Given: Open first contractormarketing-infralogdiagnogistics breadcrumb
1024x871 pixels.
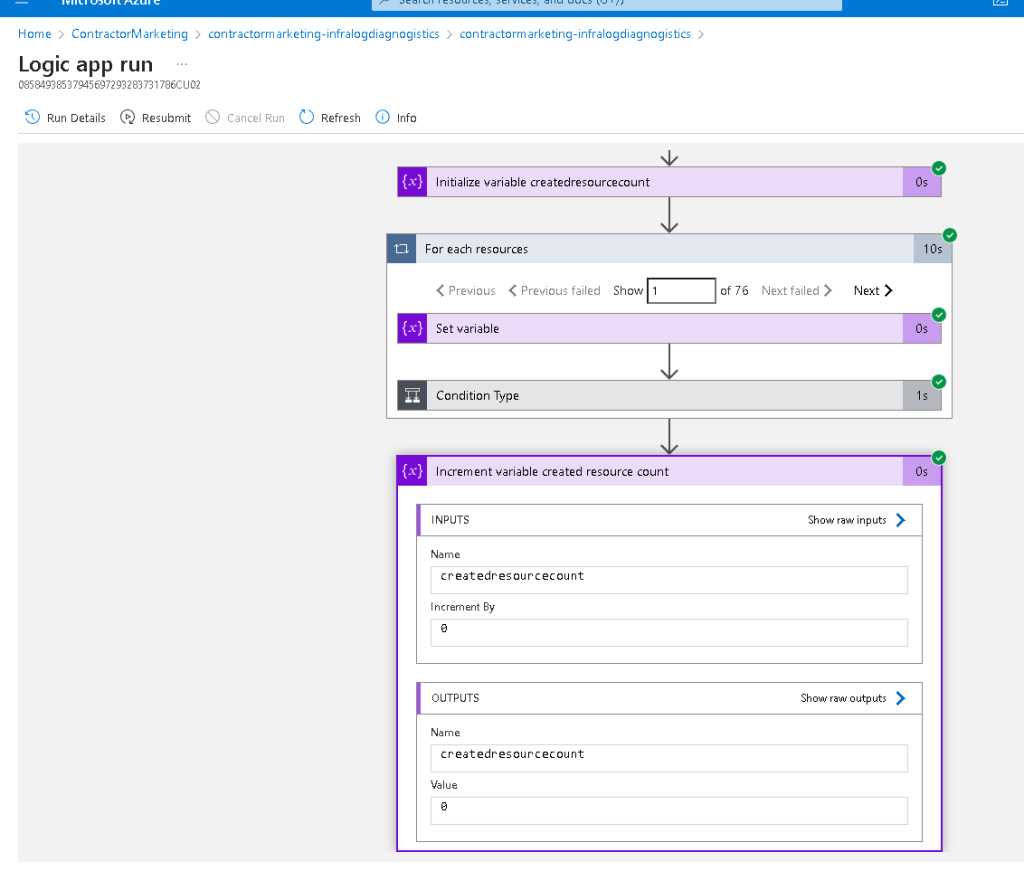Looking at the screenshot, I should point(323,34).
